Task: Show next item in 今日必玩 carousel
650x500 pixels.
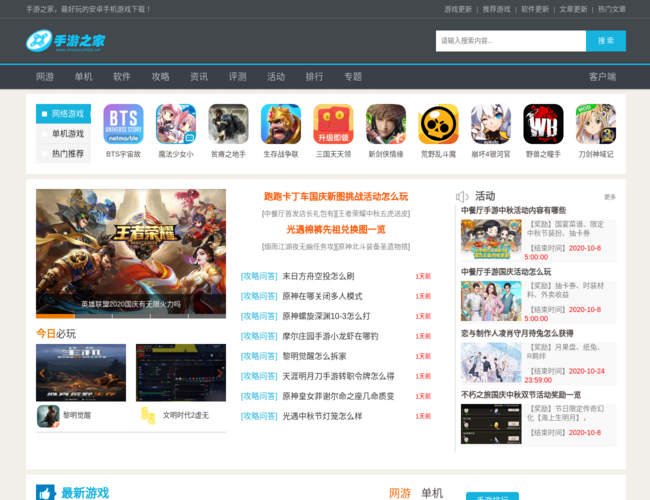Action: coord(220,373)
